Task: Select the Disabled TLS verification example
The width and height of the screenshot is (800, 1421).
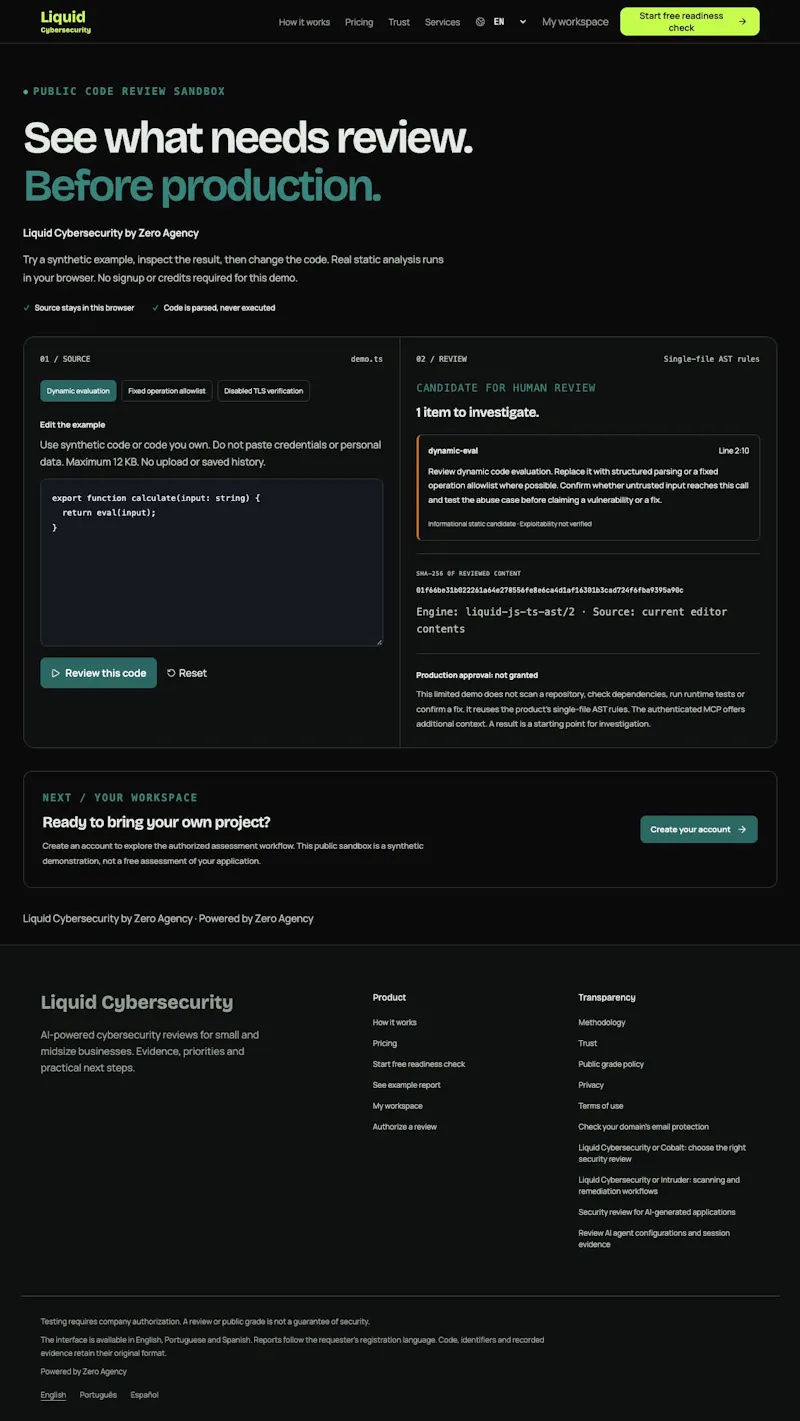Action: click(x=263, y=391)
